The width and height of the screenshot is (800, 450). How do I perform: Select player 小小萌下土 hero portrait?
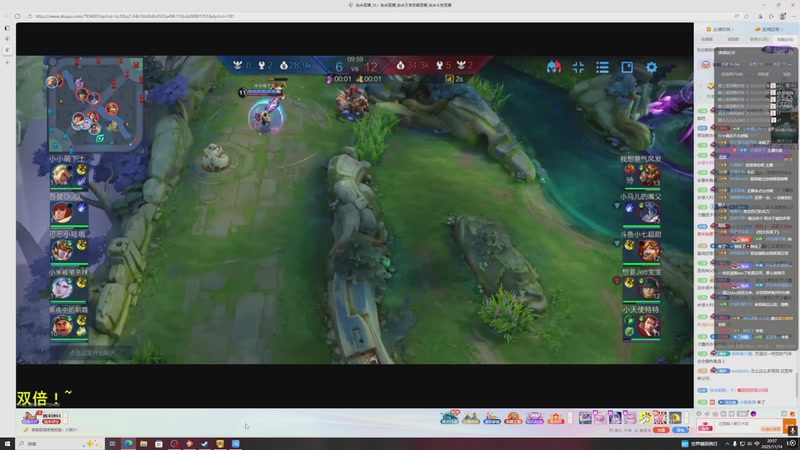pos(62,175)
